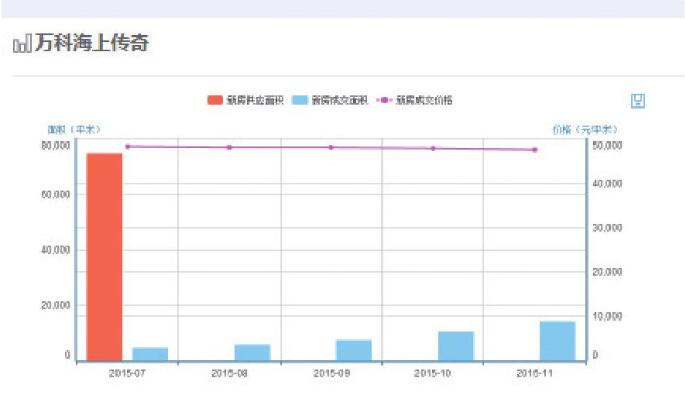The height and width of the screenshot is (399, 685).
Task: Click the x-axis label 2015-07
Action: pyautogui.click(x=127, y=374)
